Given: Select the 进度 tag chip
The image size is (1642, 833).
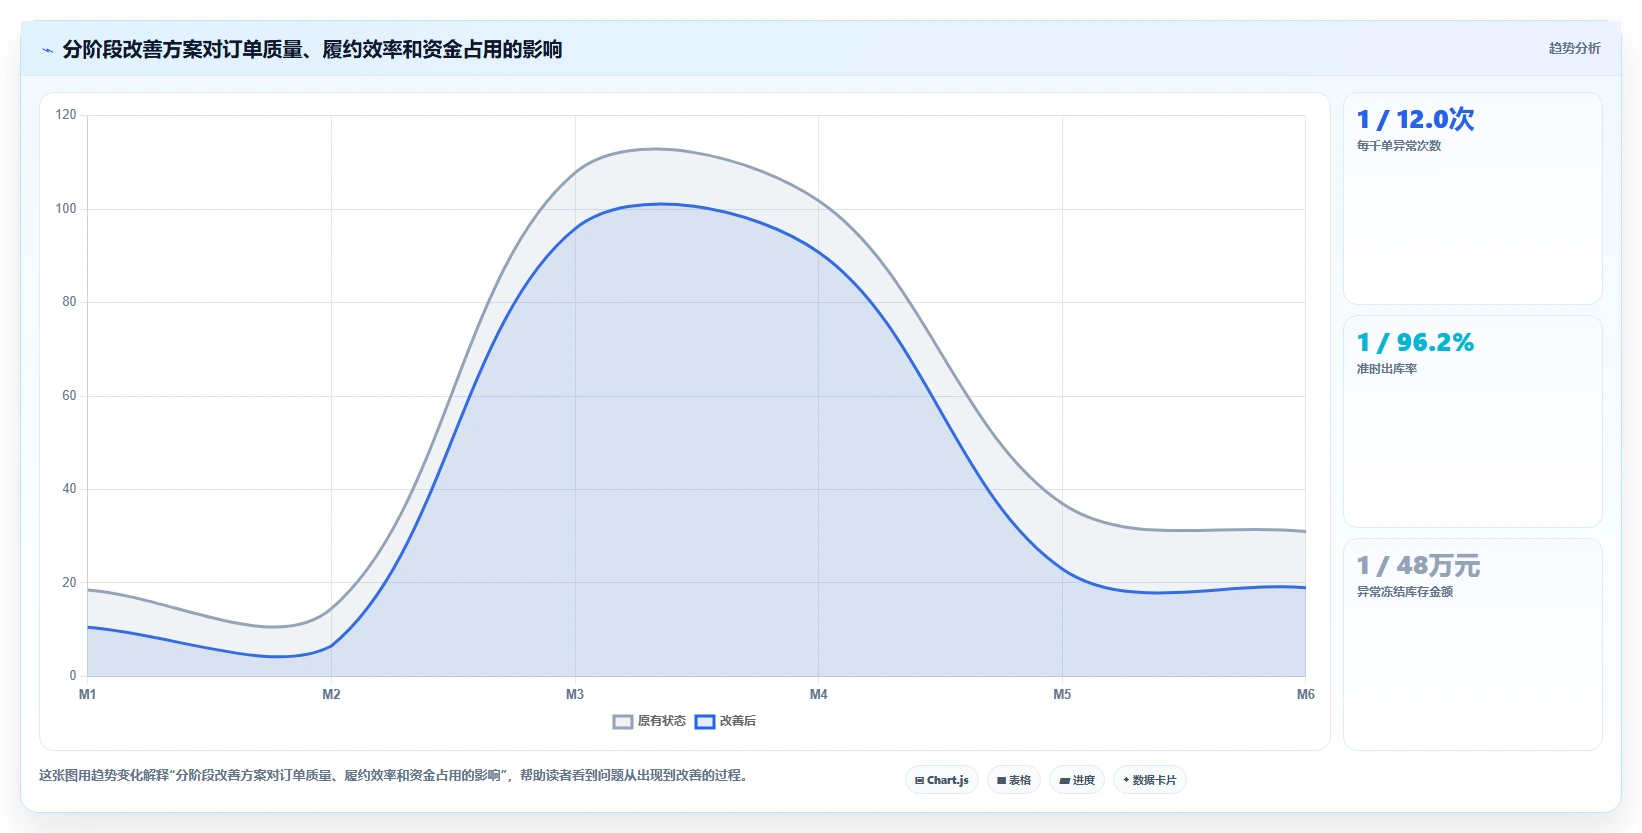Looking at the screenshot, I should [x=1077, y=780].
